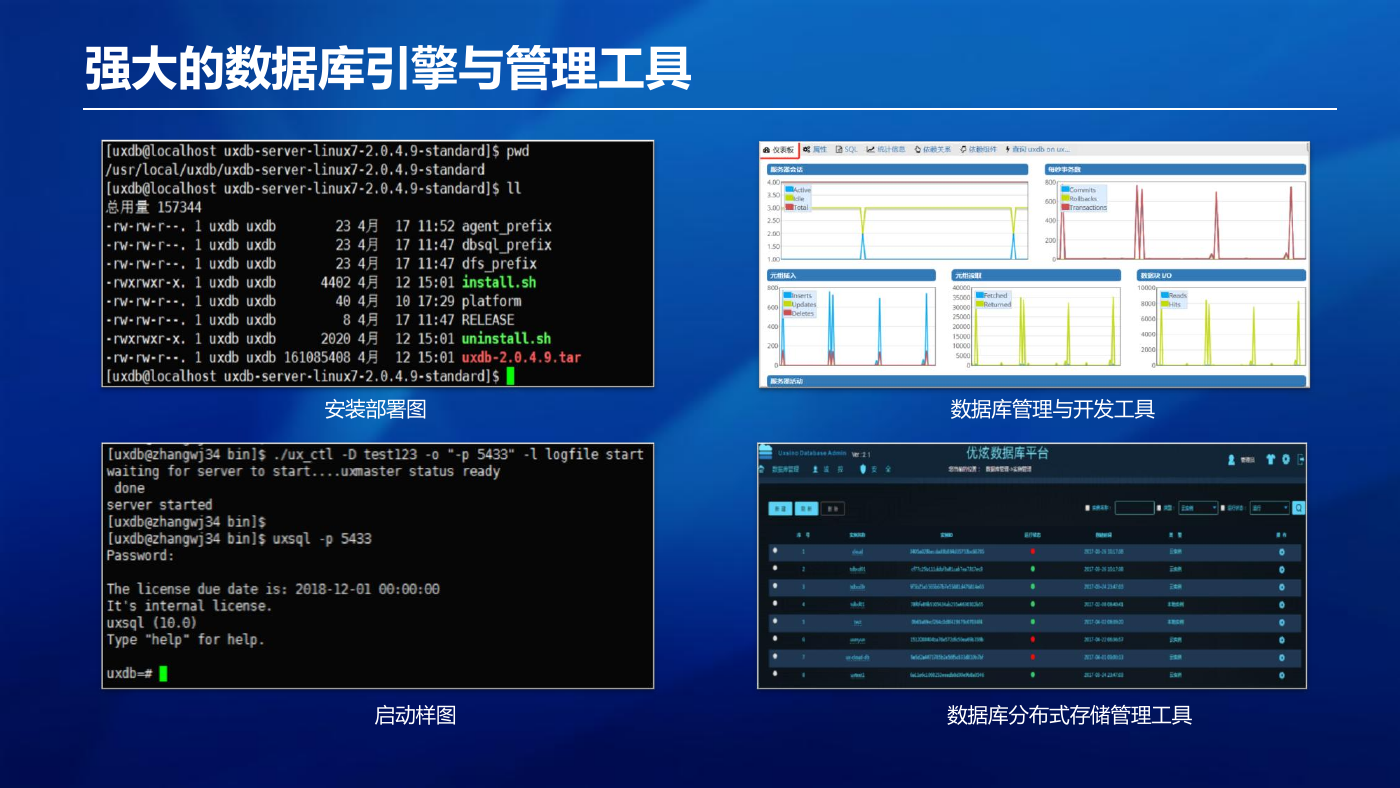Click the 服务器活动 panel header bar
Viewport: 1400px width, 788px height.
tap(1036, 381)
